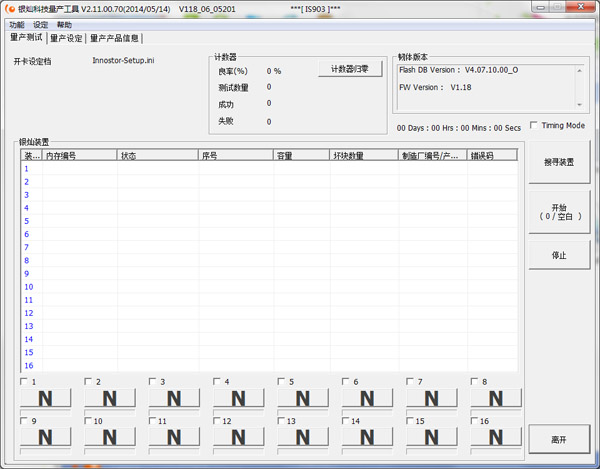Click the 状态 column header

[x=158, y=155]
